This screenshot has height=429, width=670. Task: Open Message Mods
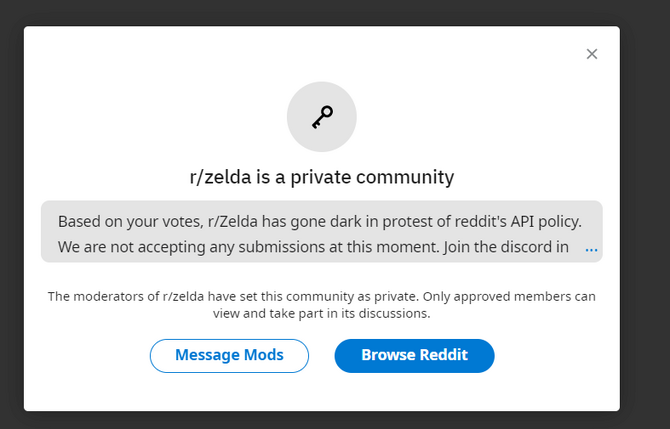coord(229,356)
